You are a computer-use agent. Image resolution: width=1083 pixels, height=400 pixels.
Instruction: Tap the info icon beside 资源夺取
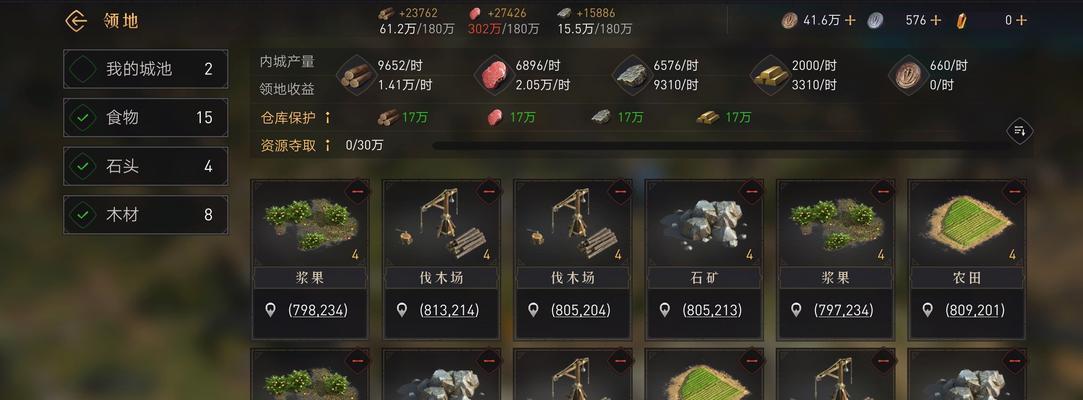pyautogui.click(x=327, y=146)
